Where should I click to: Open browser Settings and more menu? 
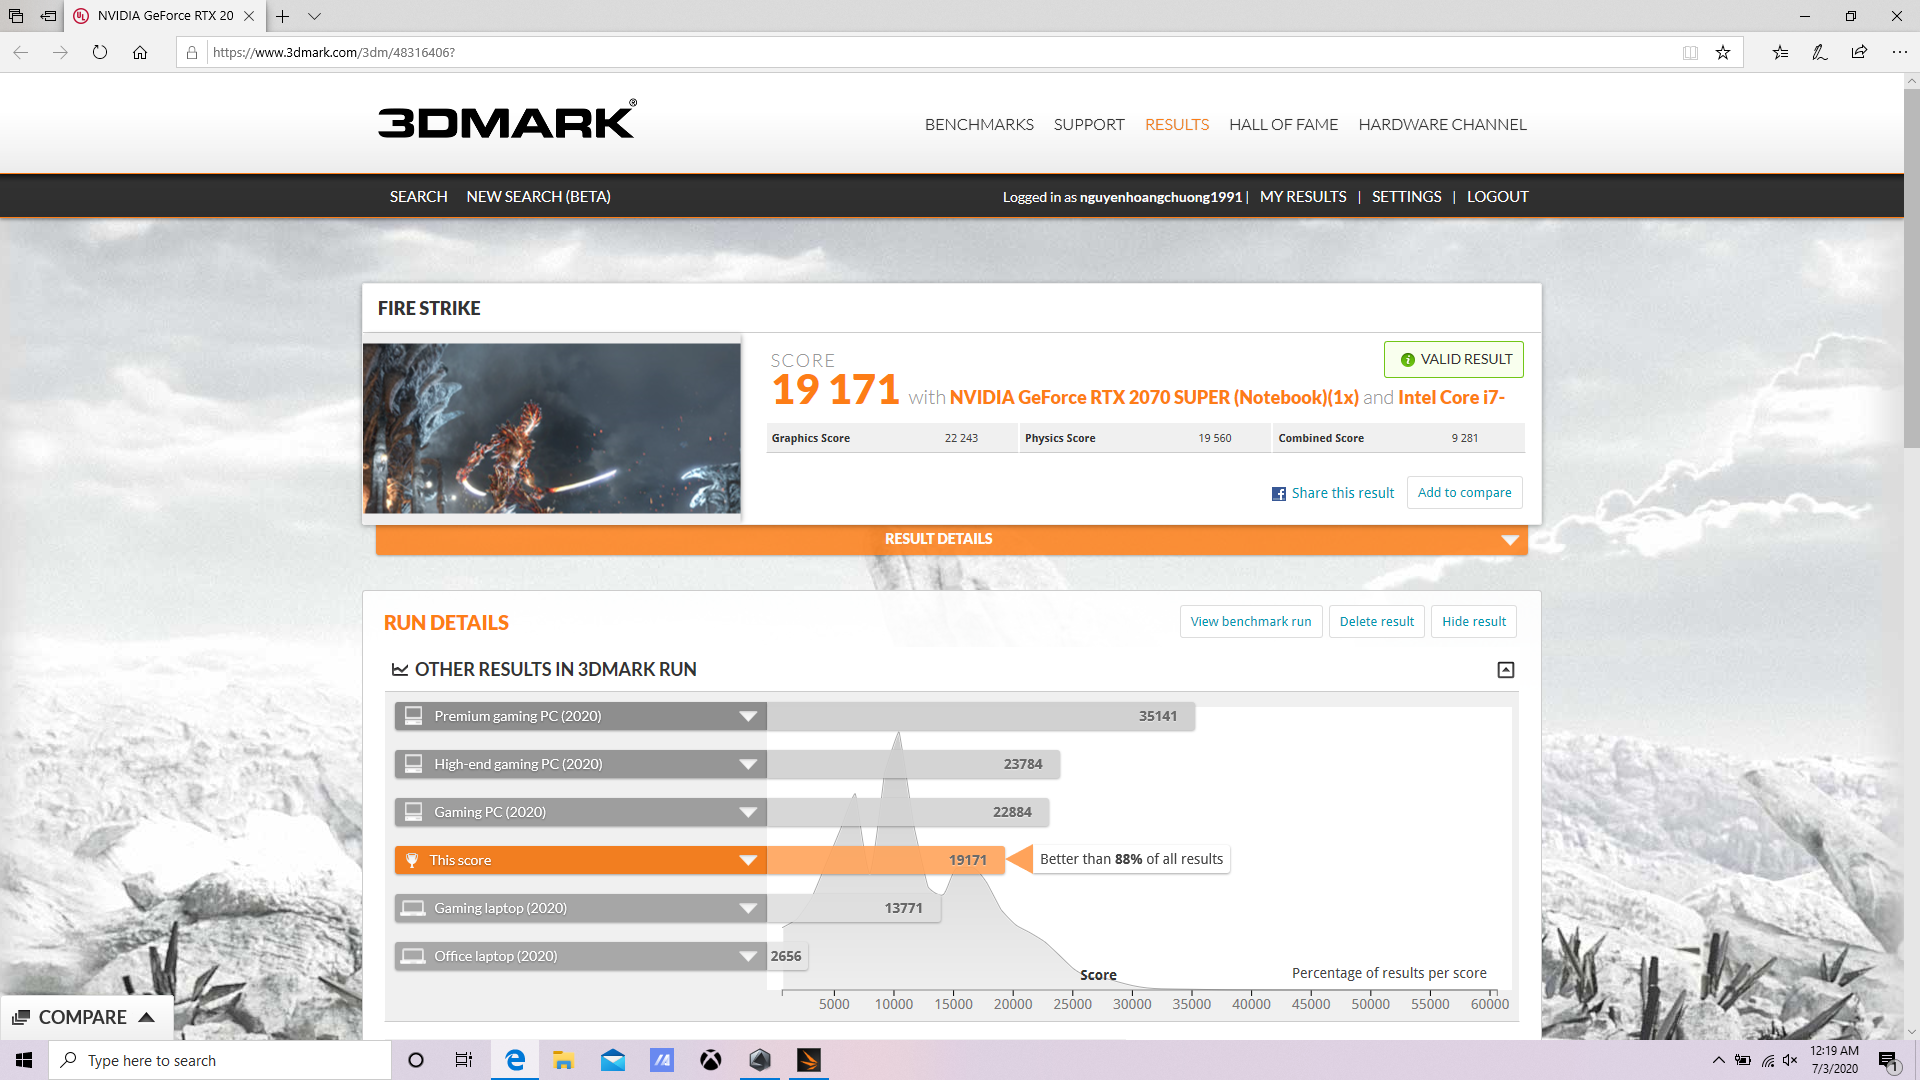(1899, 53)
